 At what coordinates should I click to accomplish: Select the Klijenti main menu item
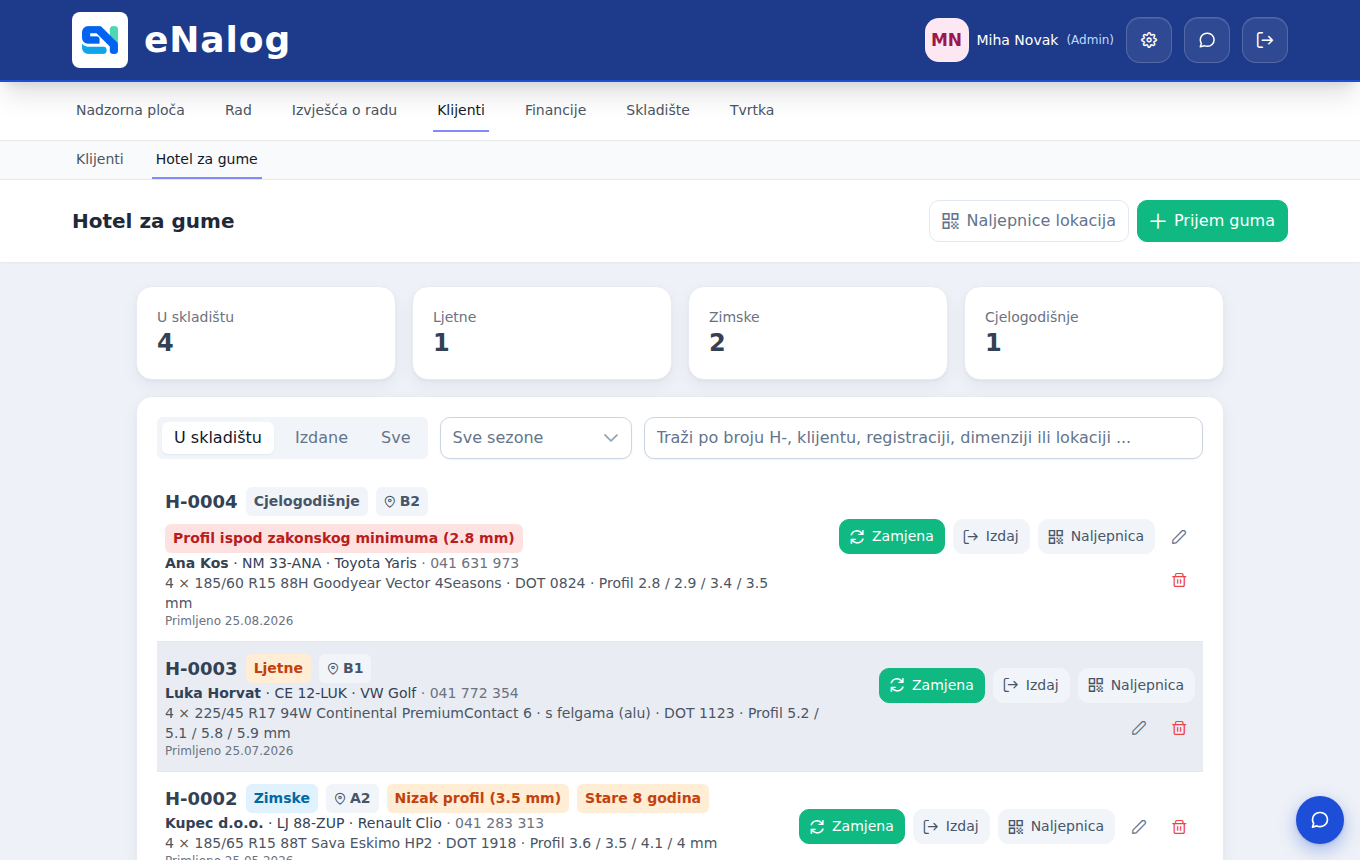(x=461, y=110)
